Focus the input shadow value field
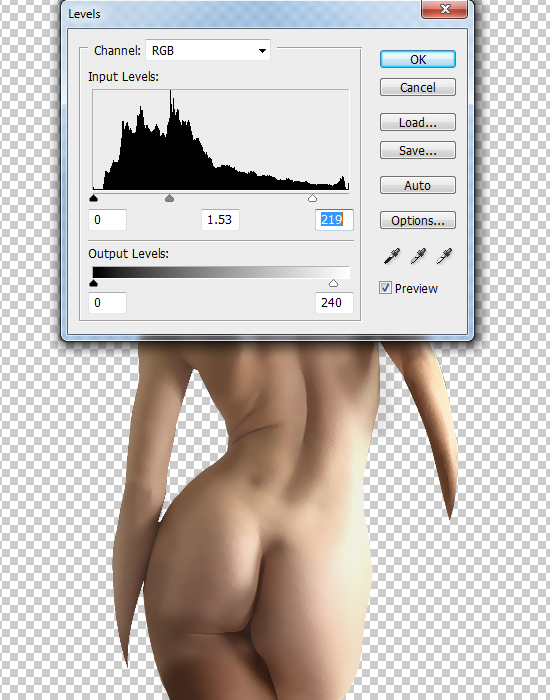The height and width of the screenshot is (700, 550). pyautogui.click(x=108, y=220)
